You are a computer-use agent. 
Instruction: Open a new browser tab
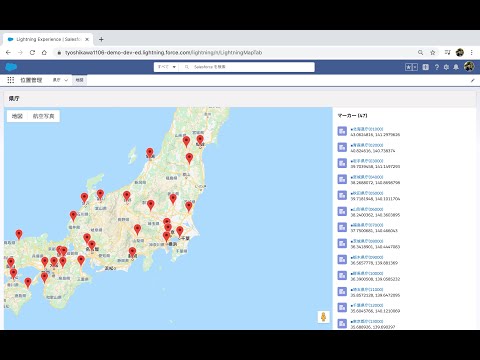coord(101,39)
